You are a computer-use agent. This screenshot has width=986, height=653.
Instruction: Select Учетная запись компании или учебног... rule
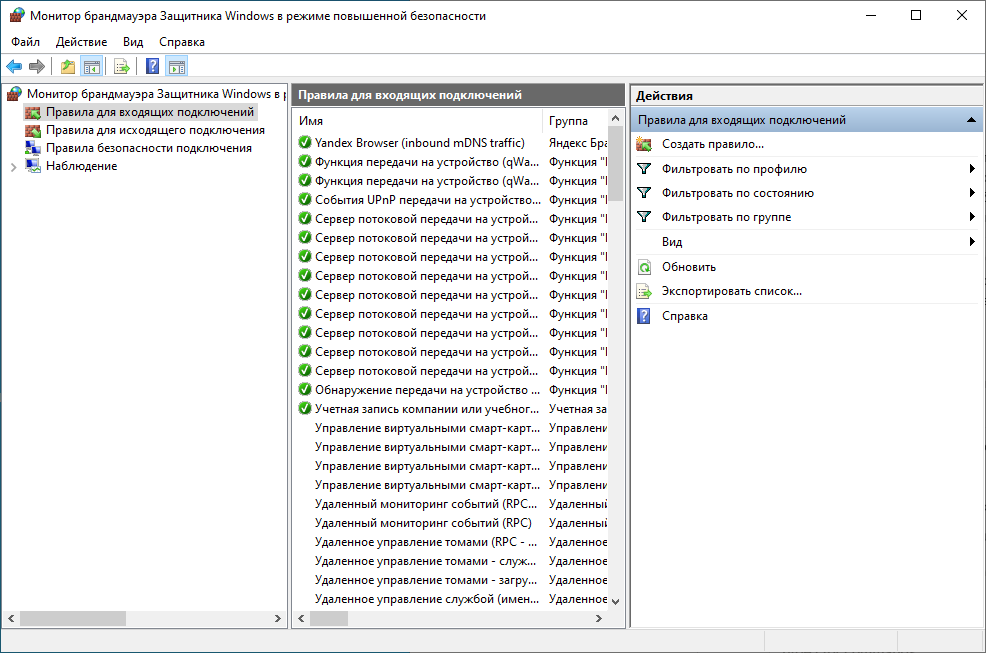427,409
